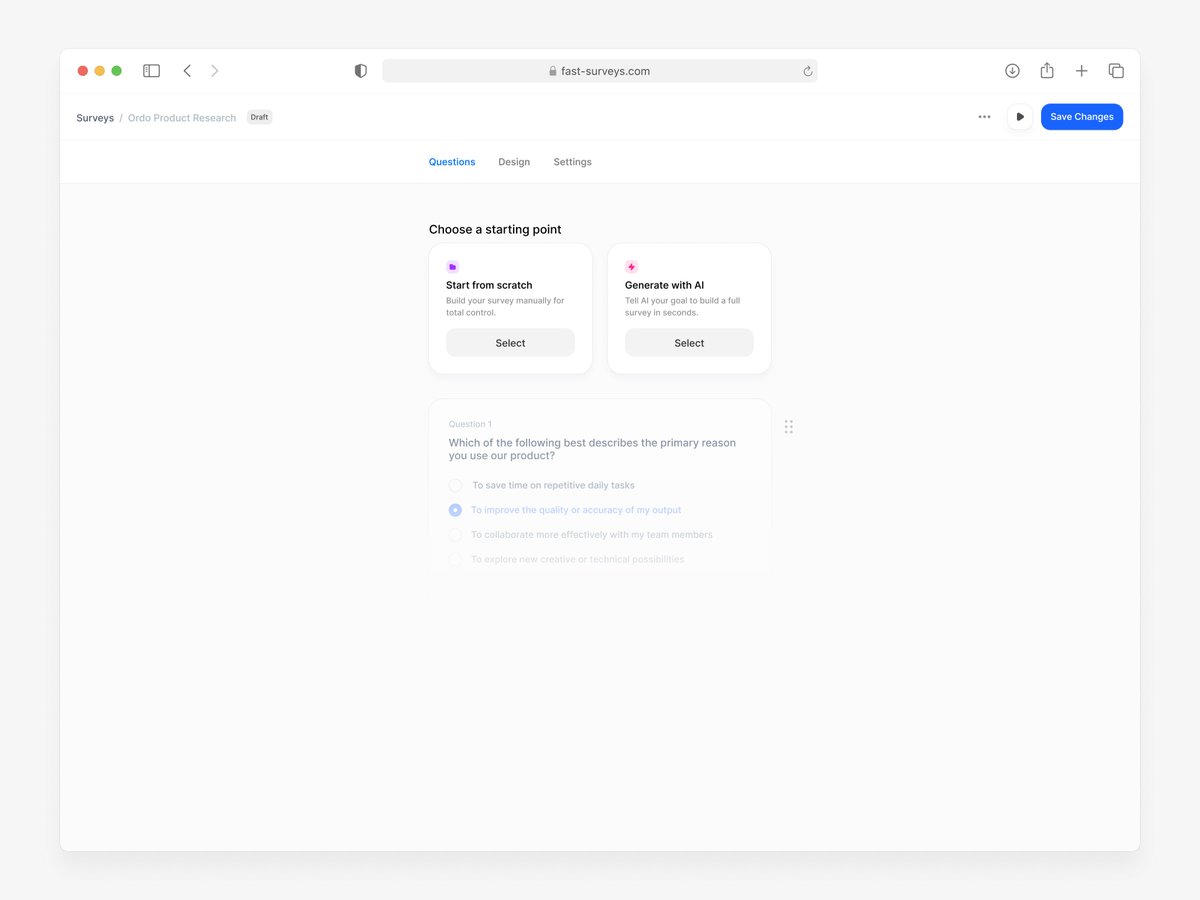
Task: Reload the page with the refresh icon
Action: point(808,71)
